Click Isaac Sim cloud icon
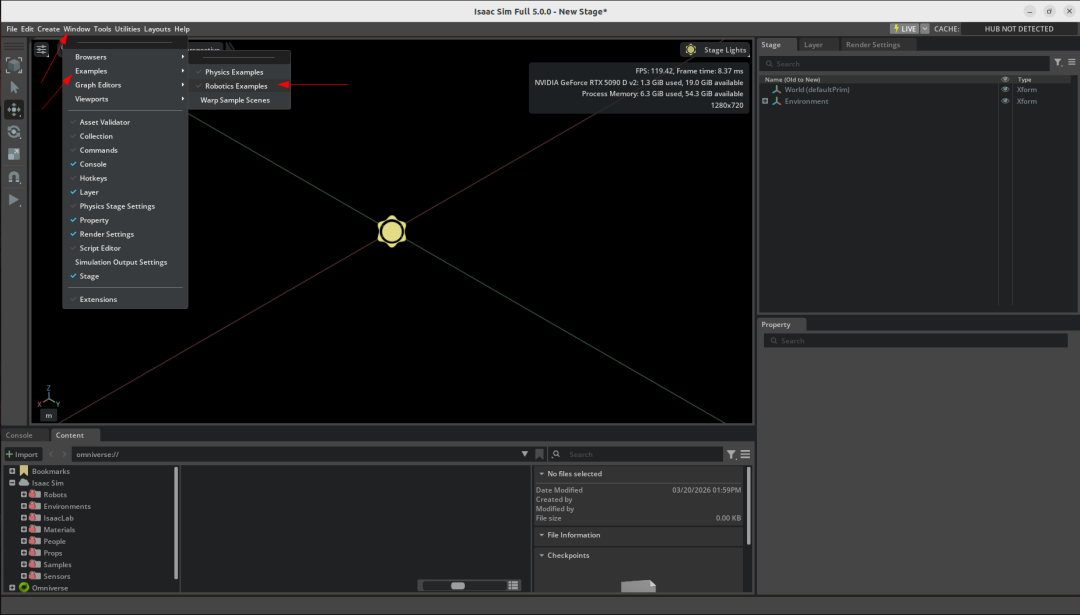The height and width of the screenshot is (615, 1080). coord(24,483)
